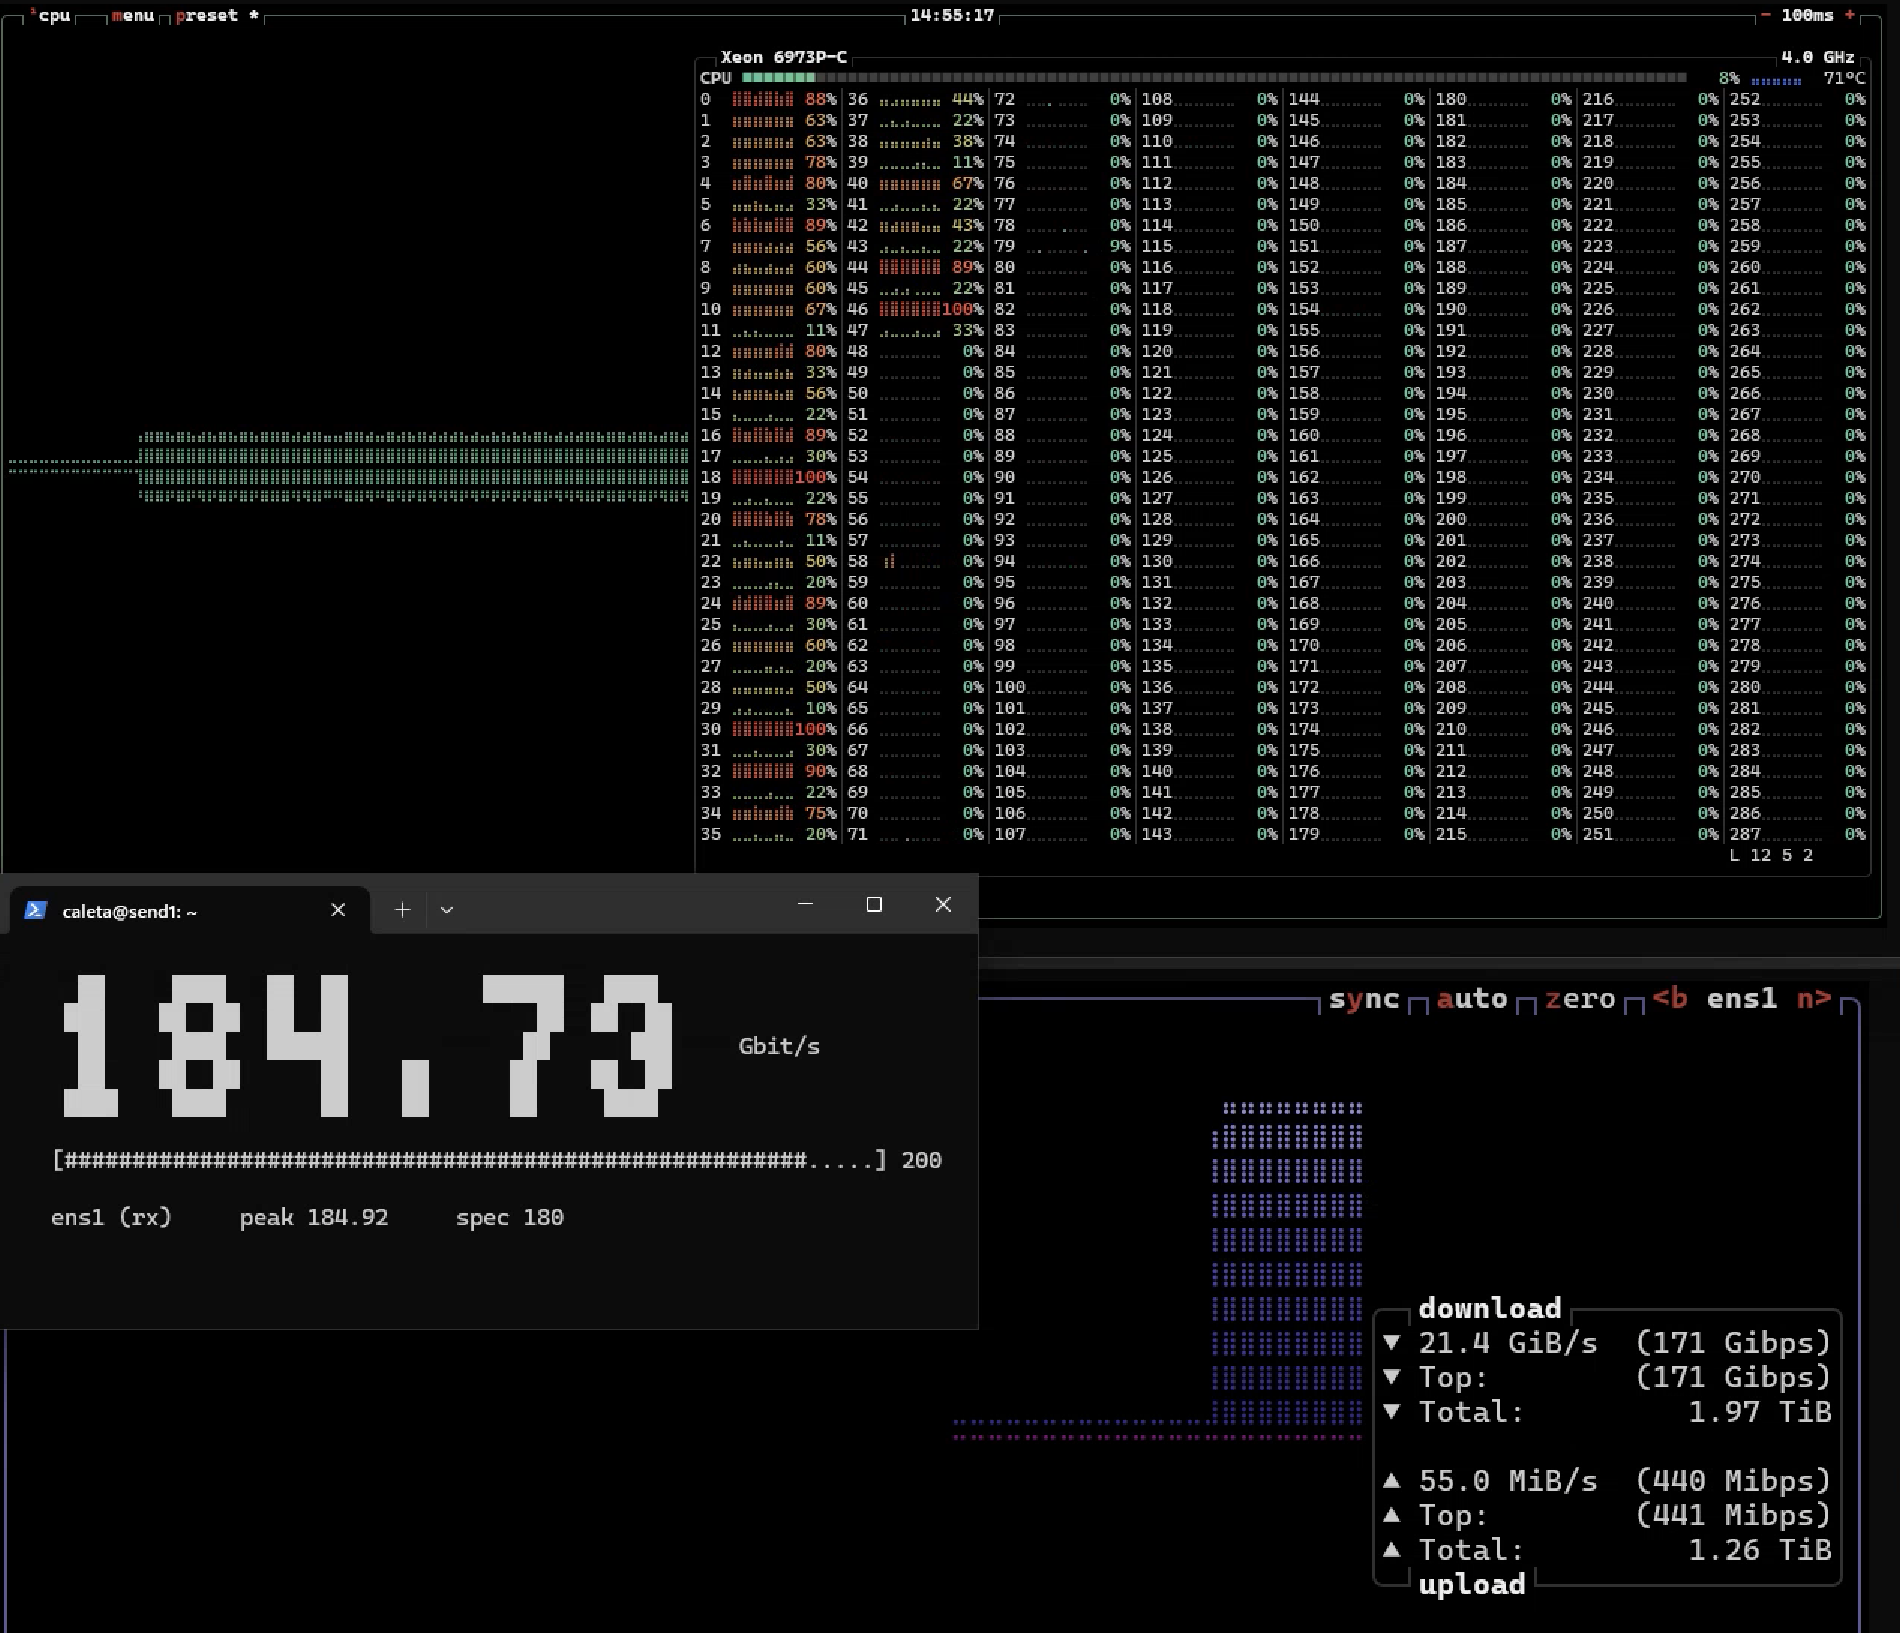Click the cpu box label in btop
1900x1633 pixels.
[52, 15]
